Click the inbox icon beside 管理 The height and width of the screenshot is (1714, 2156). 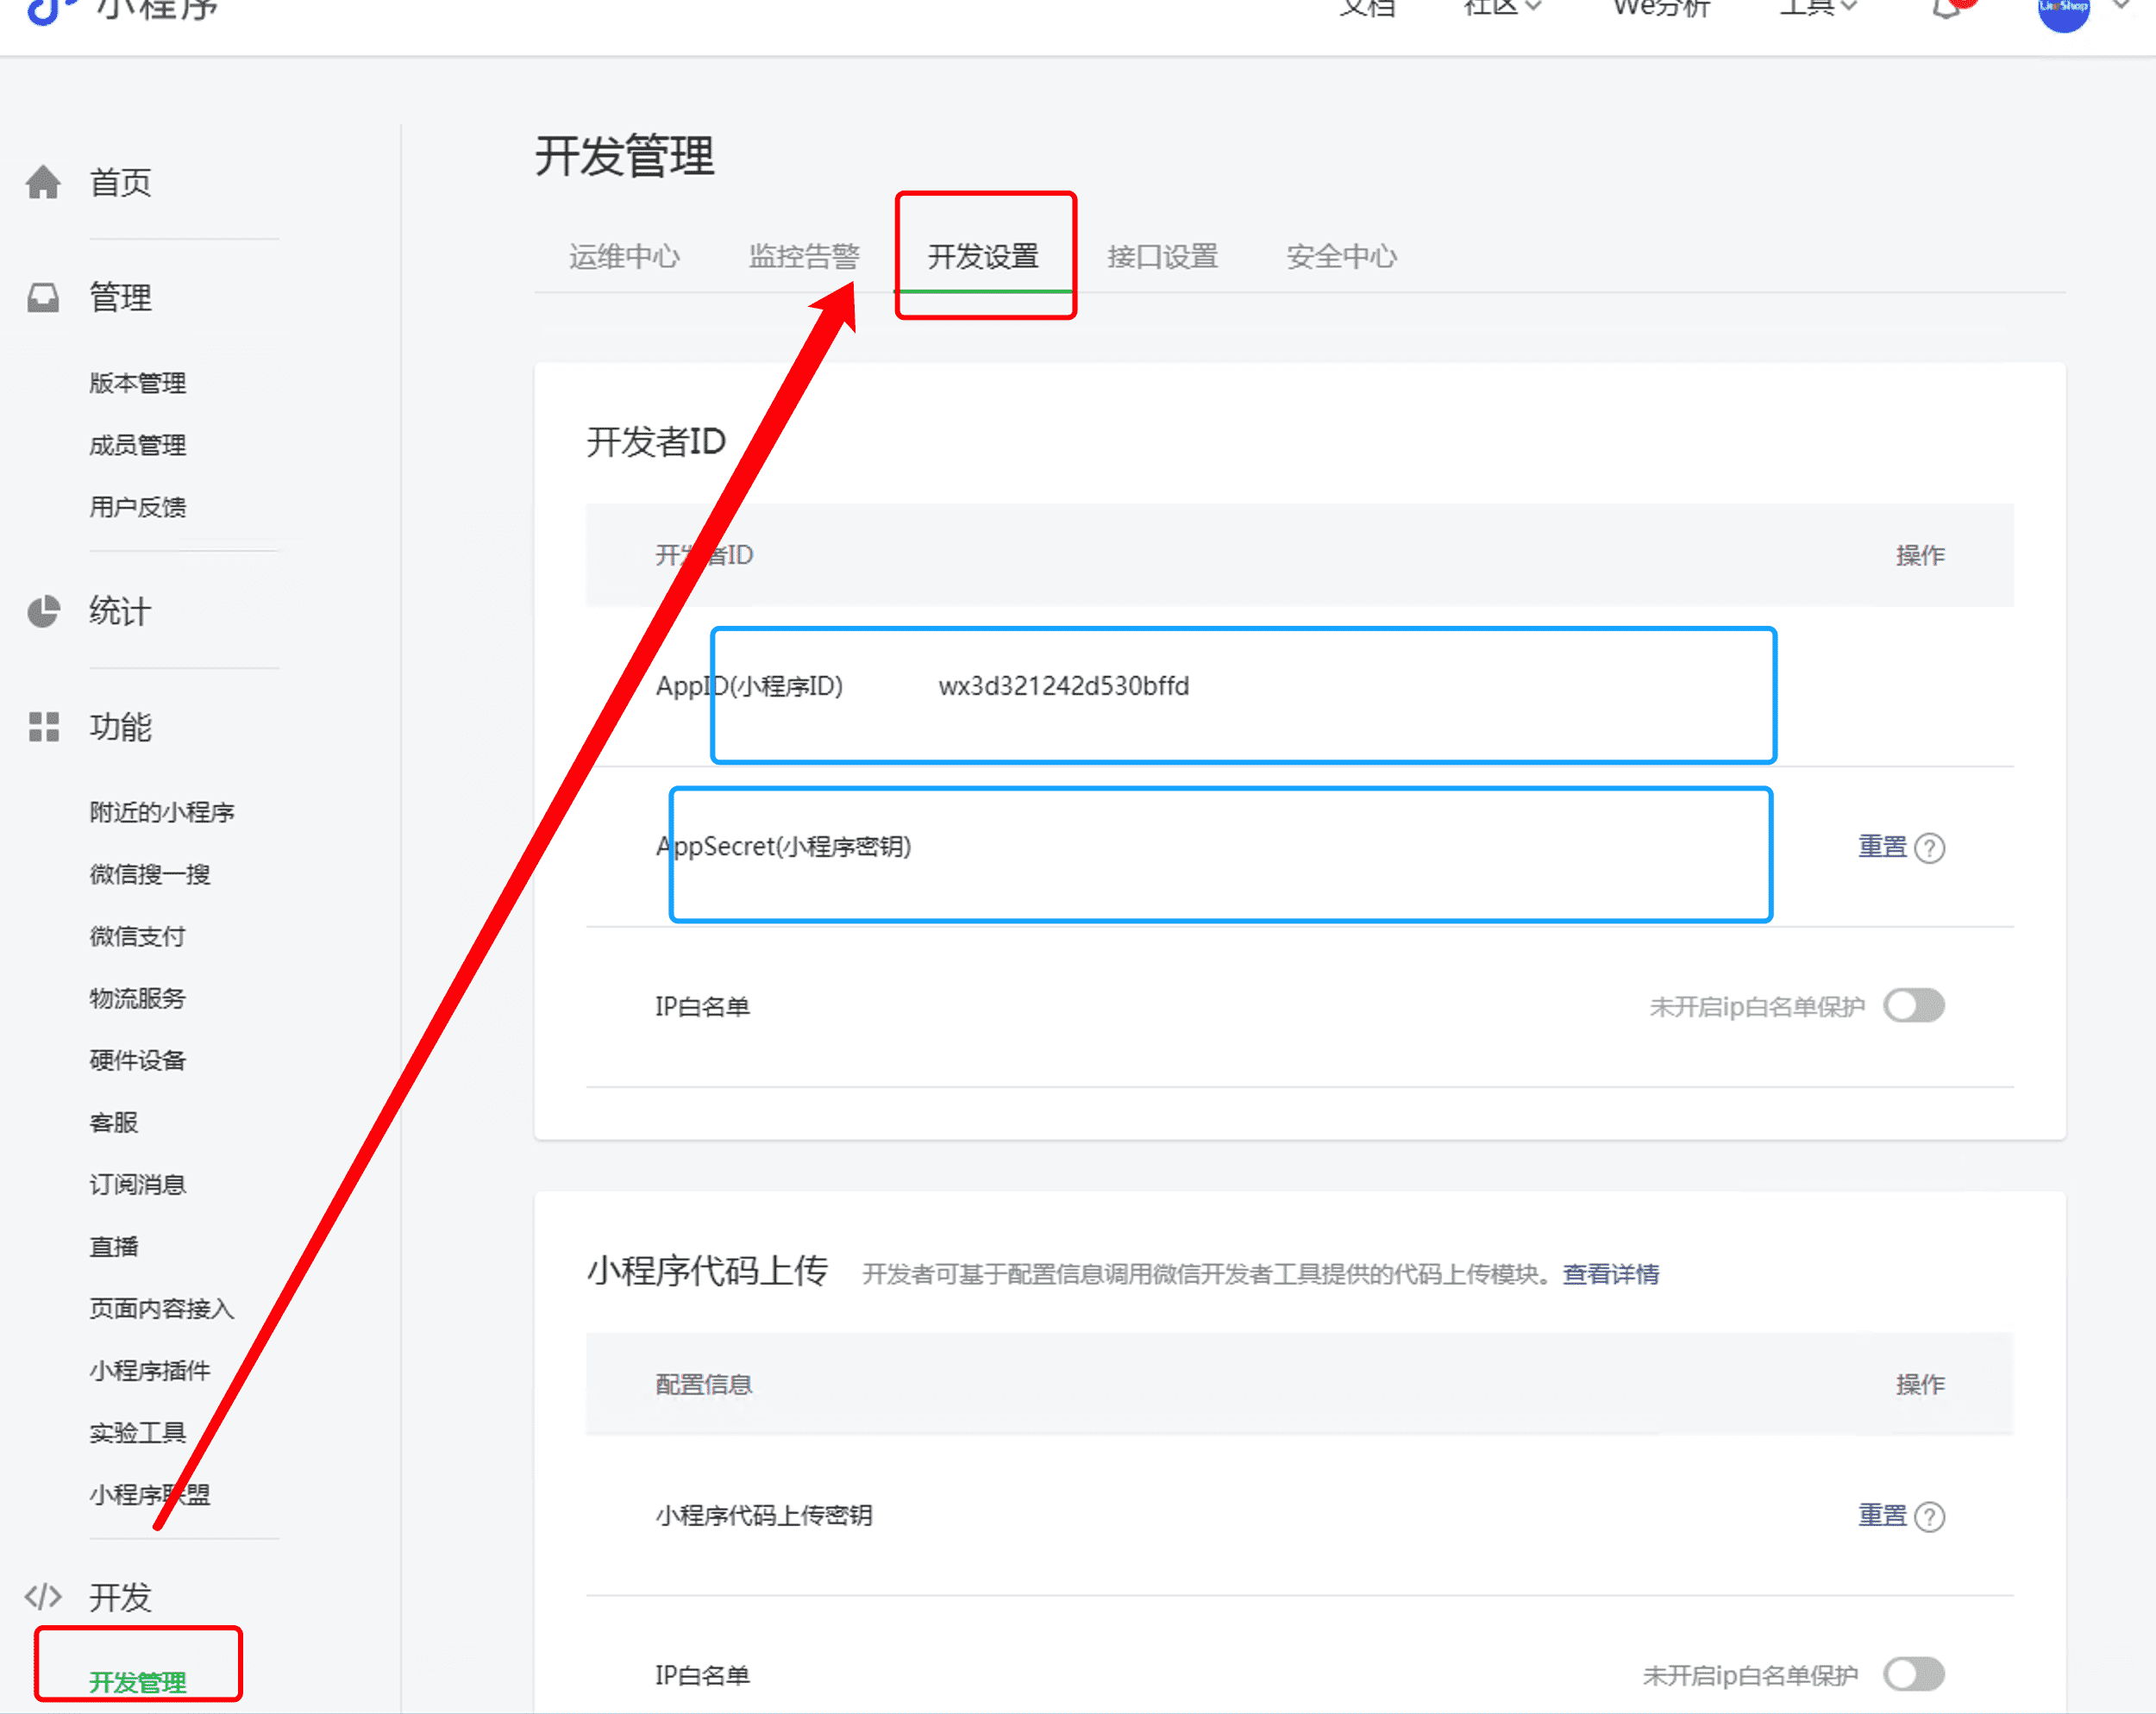click(43, 297)
